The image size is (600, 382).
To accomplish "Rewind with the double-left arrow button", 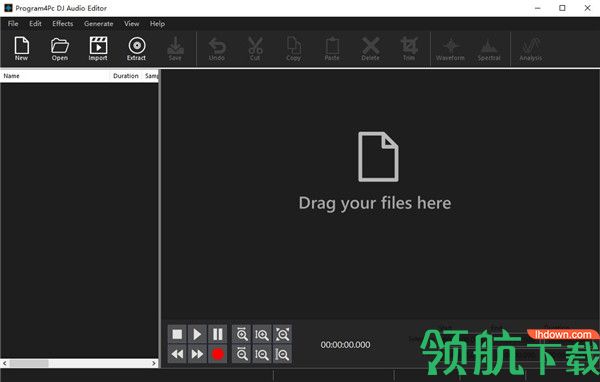I will [177, 354].
